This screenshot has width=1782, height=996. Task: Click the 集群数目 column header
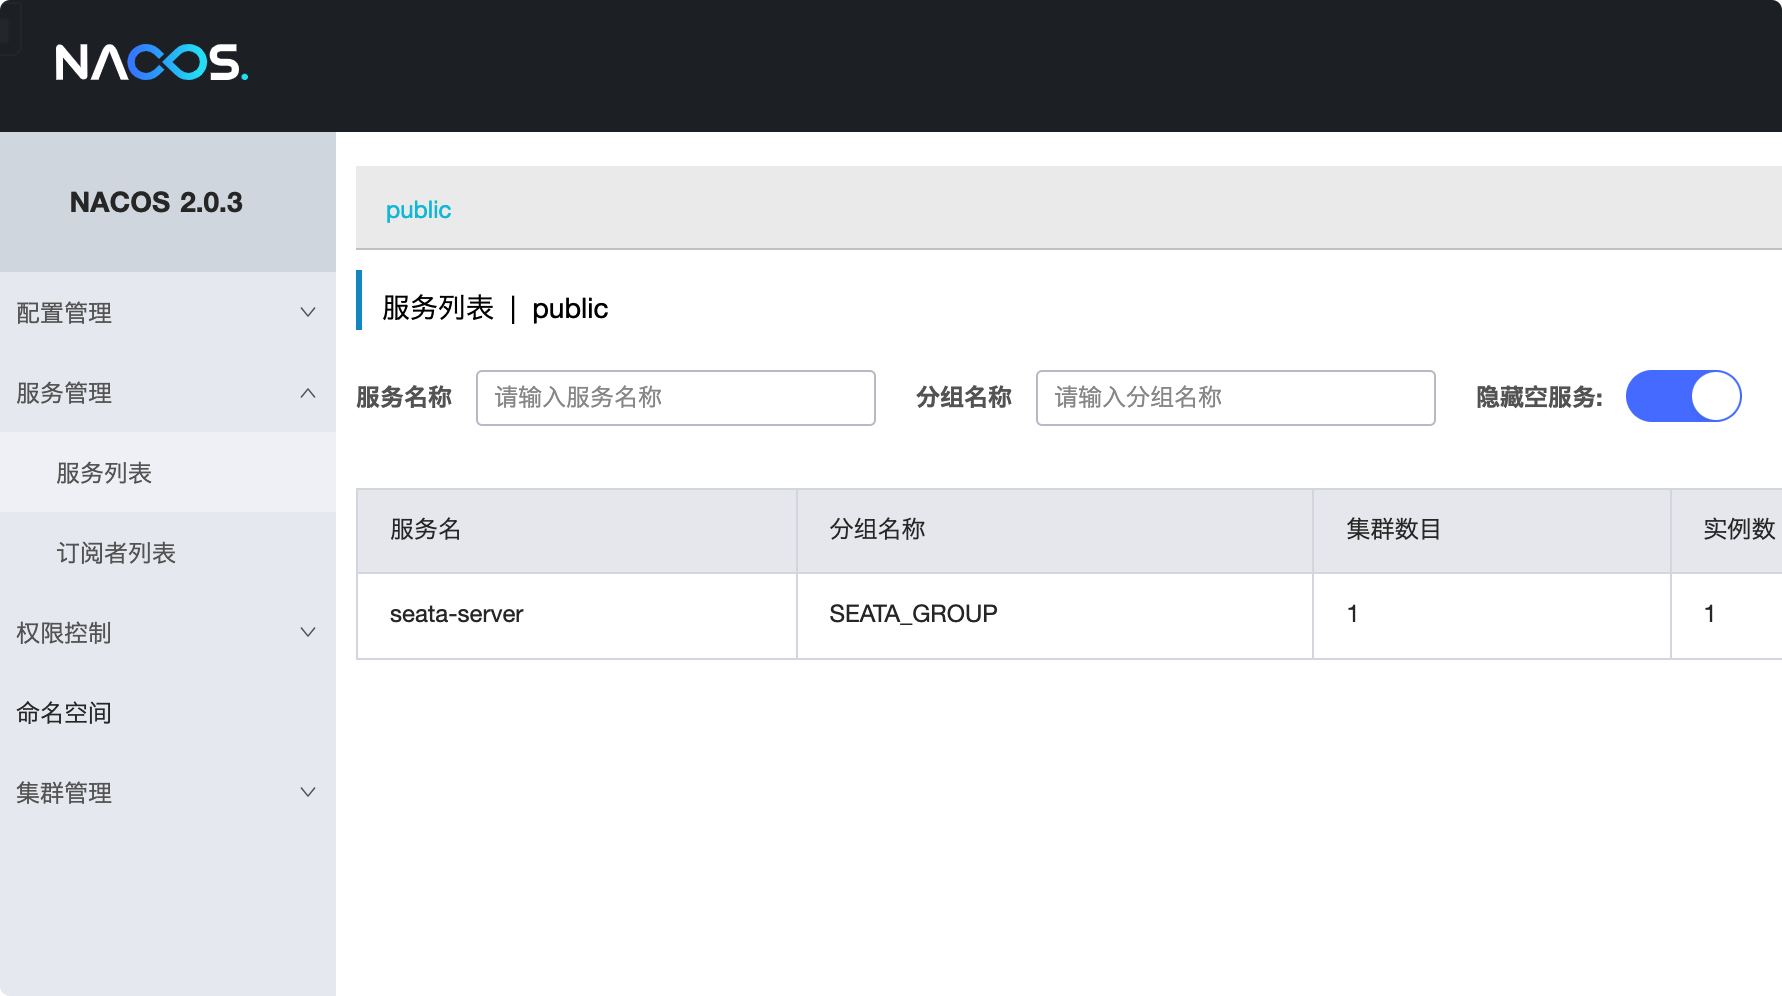(x=1492, y=530)
